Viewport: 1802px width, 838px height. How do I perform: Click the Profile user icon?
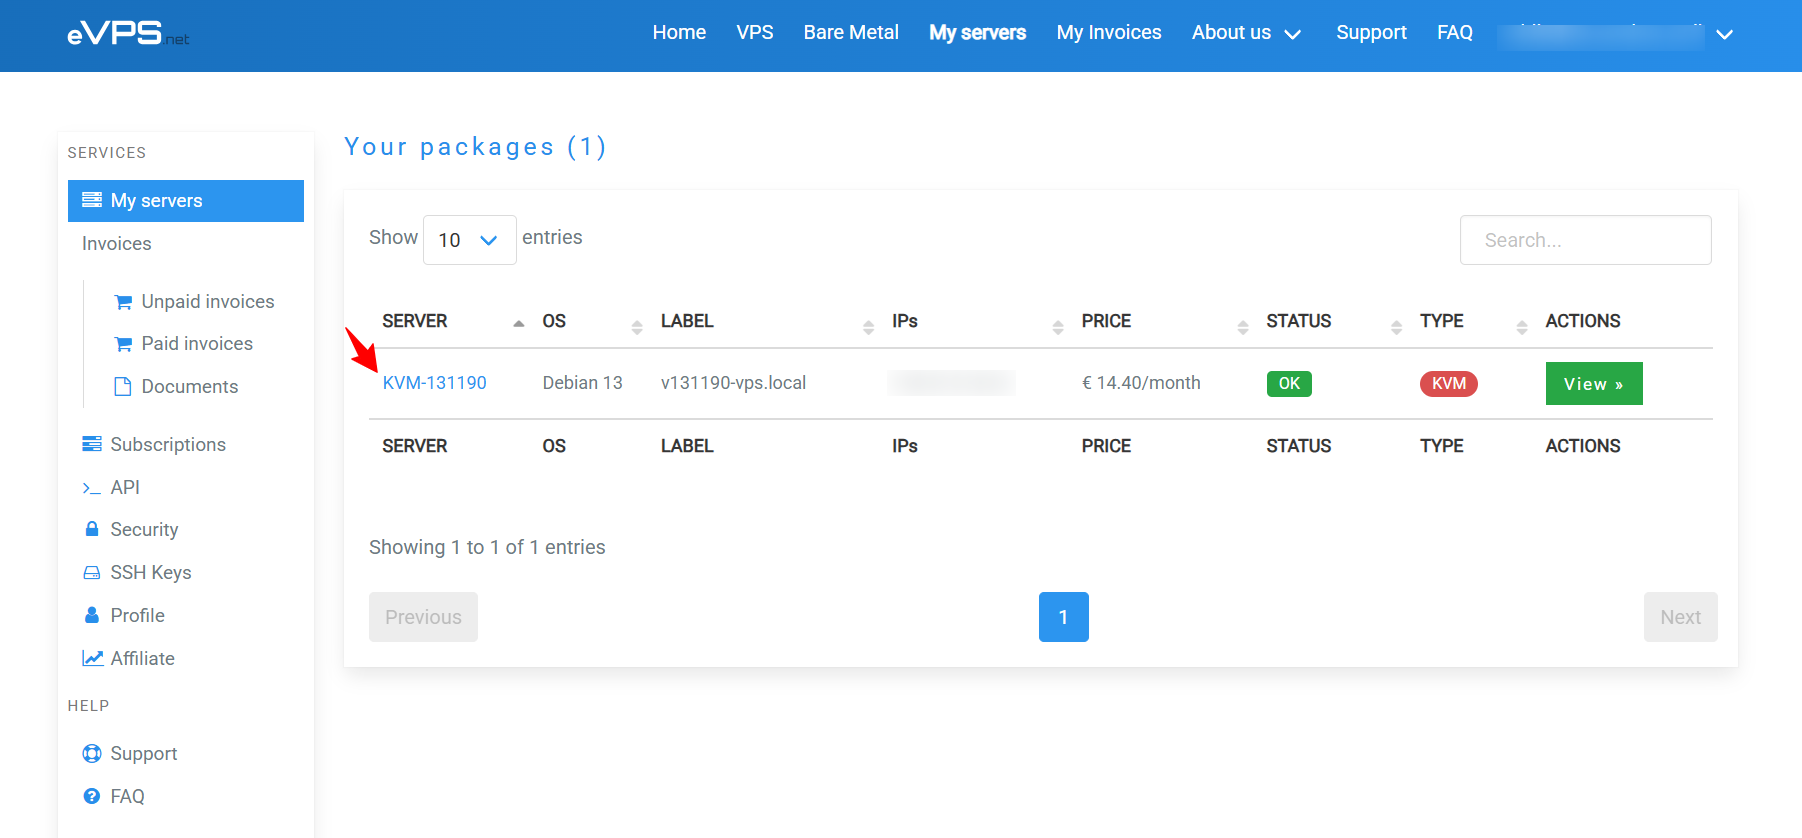click(x=92, y=615)
